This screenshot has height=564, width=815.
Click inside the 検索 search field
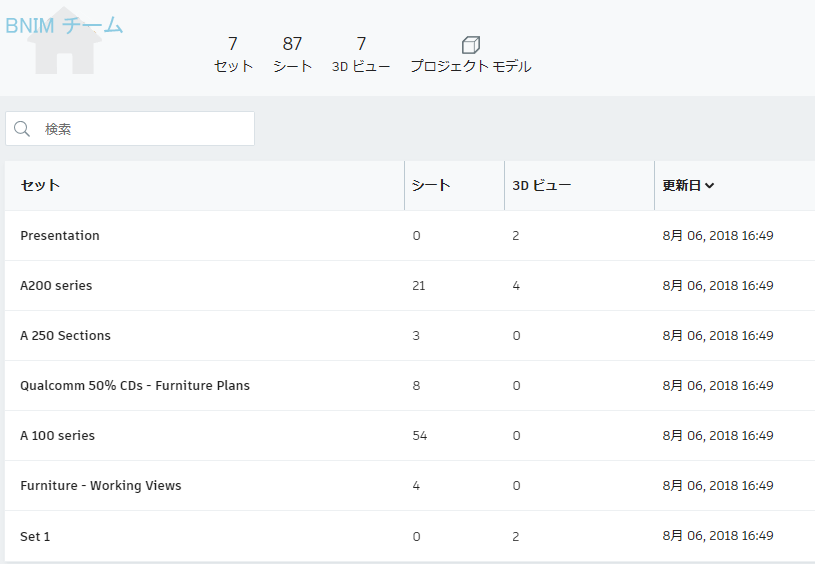click(140, 129)
